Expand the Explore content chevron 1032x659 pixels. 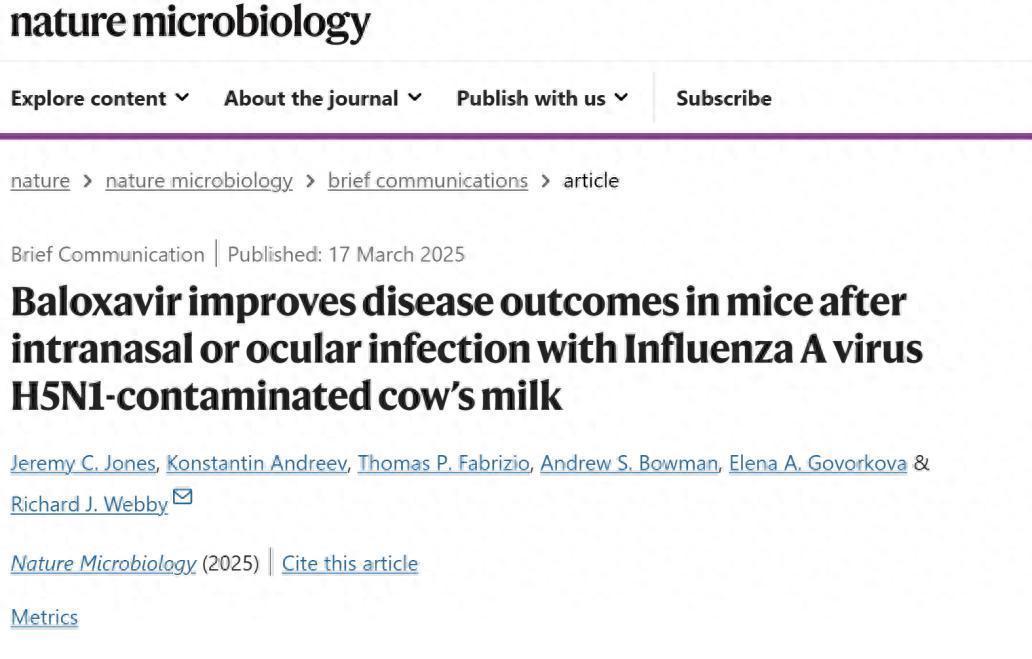point(182,97)
